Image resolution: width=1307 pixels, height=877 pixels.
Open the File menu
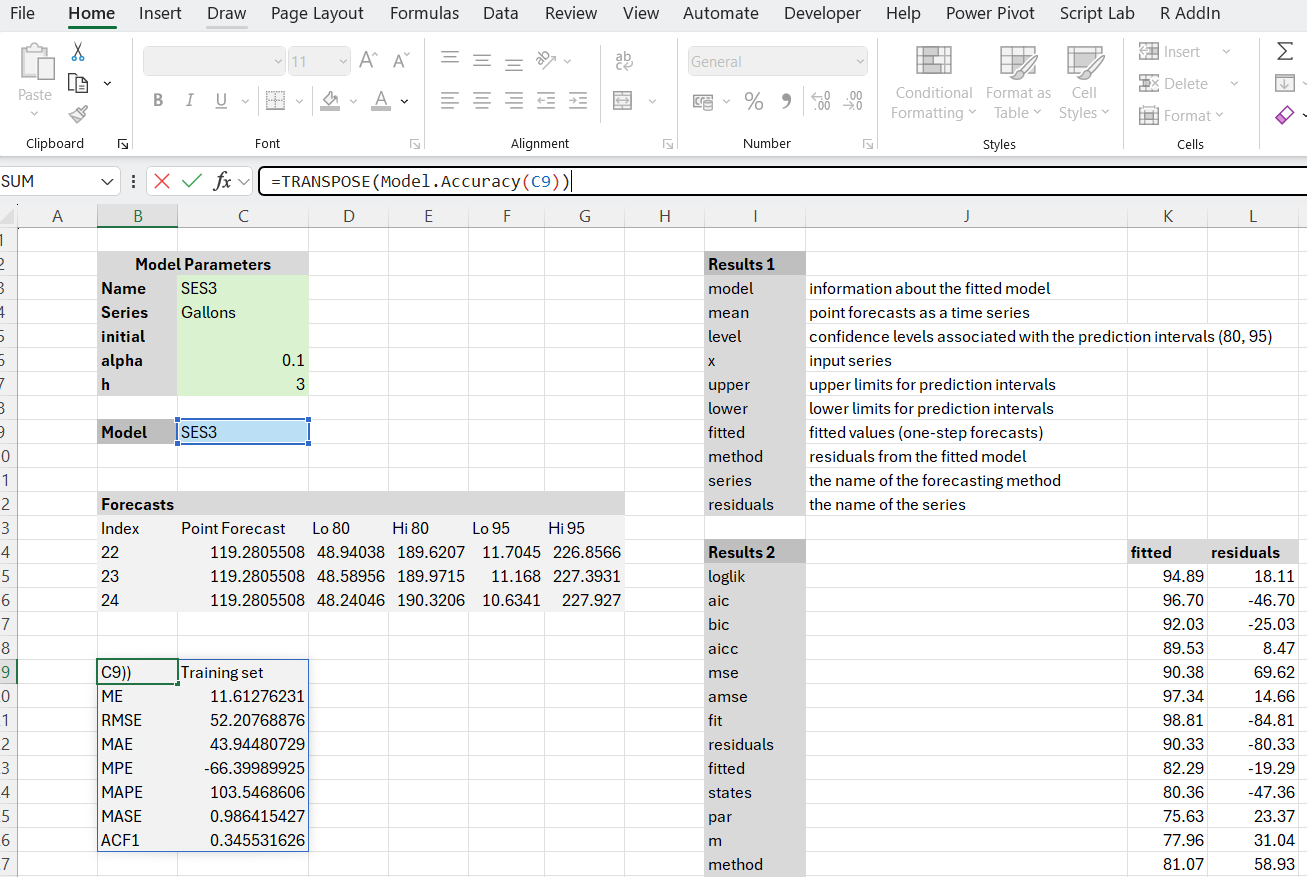(x=22, y=13)
